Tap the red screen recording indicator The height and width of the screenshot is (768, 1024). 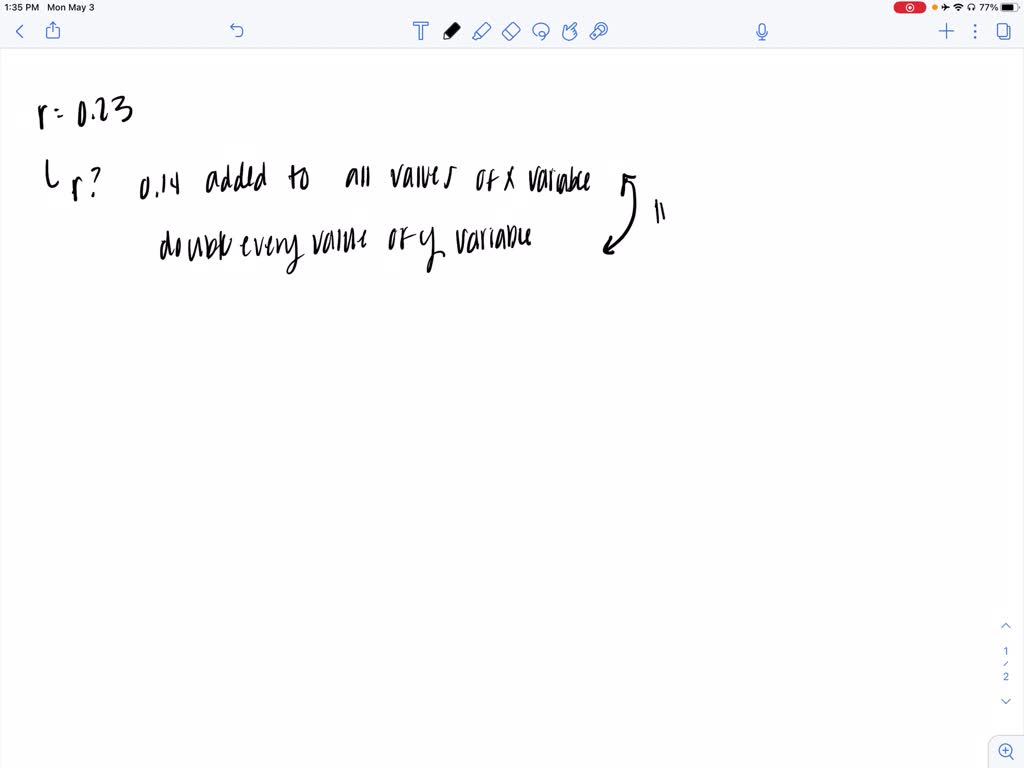tap(909, 7)
